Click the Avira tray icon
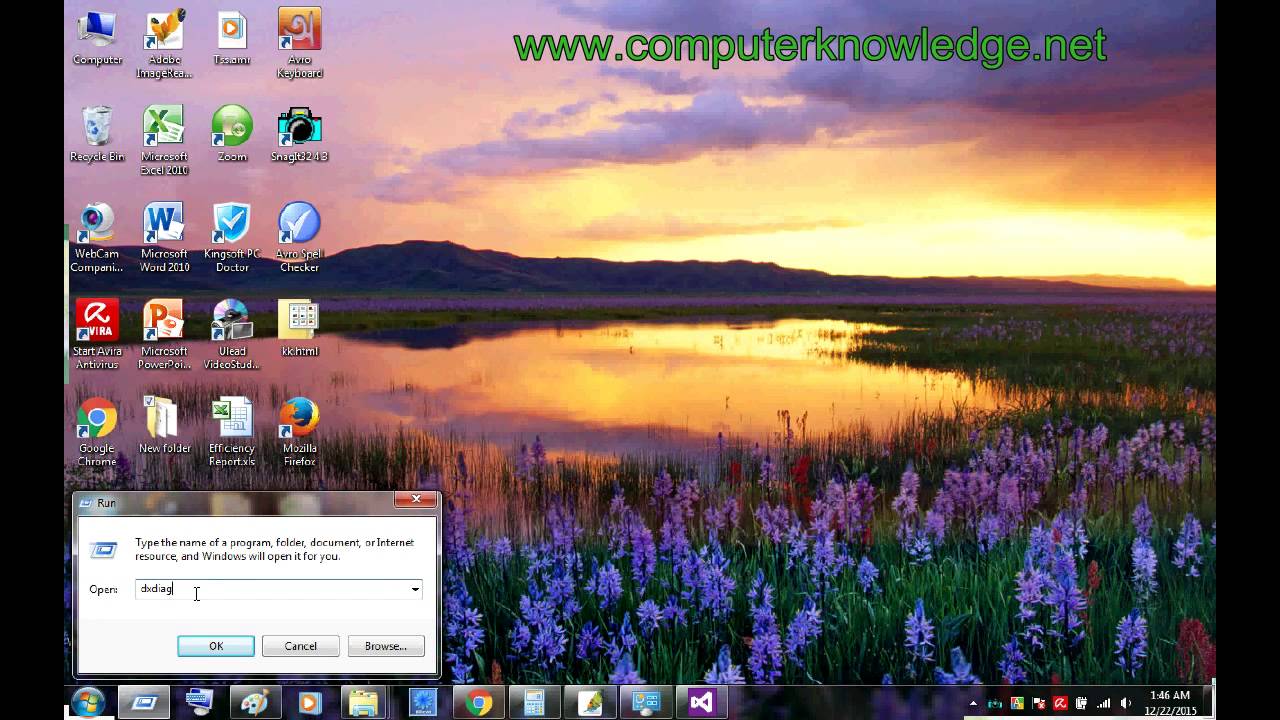The height and width of the screenshot is (720, 1280). pos(1060,703)
